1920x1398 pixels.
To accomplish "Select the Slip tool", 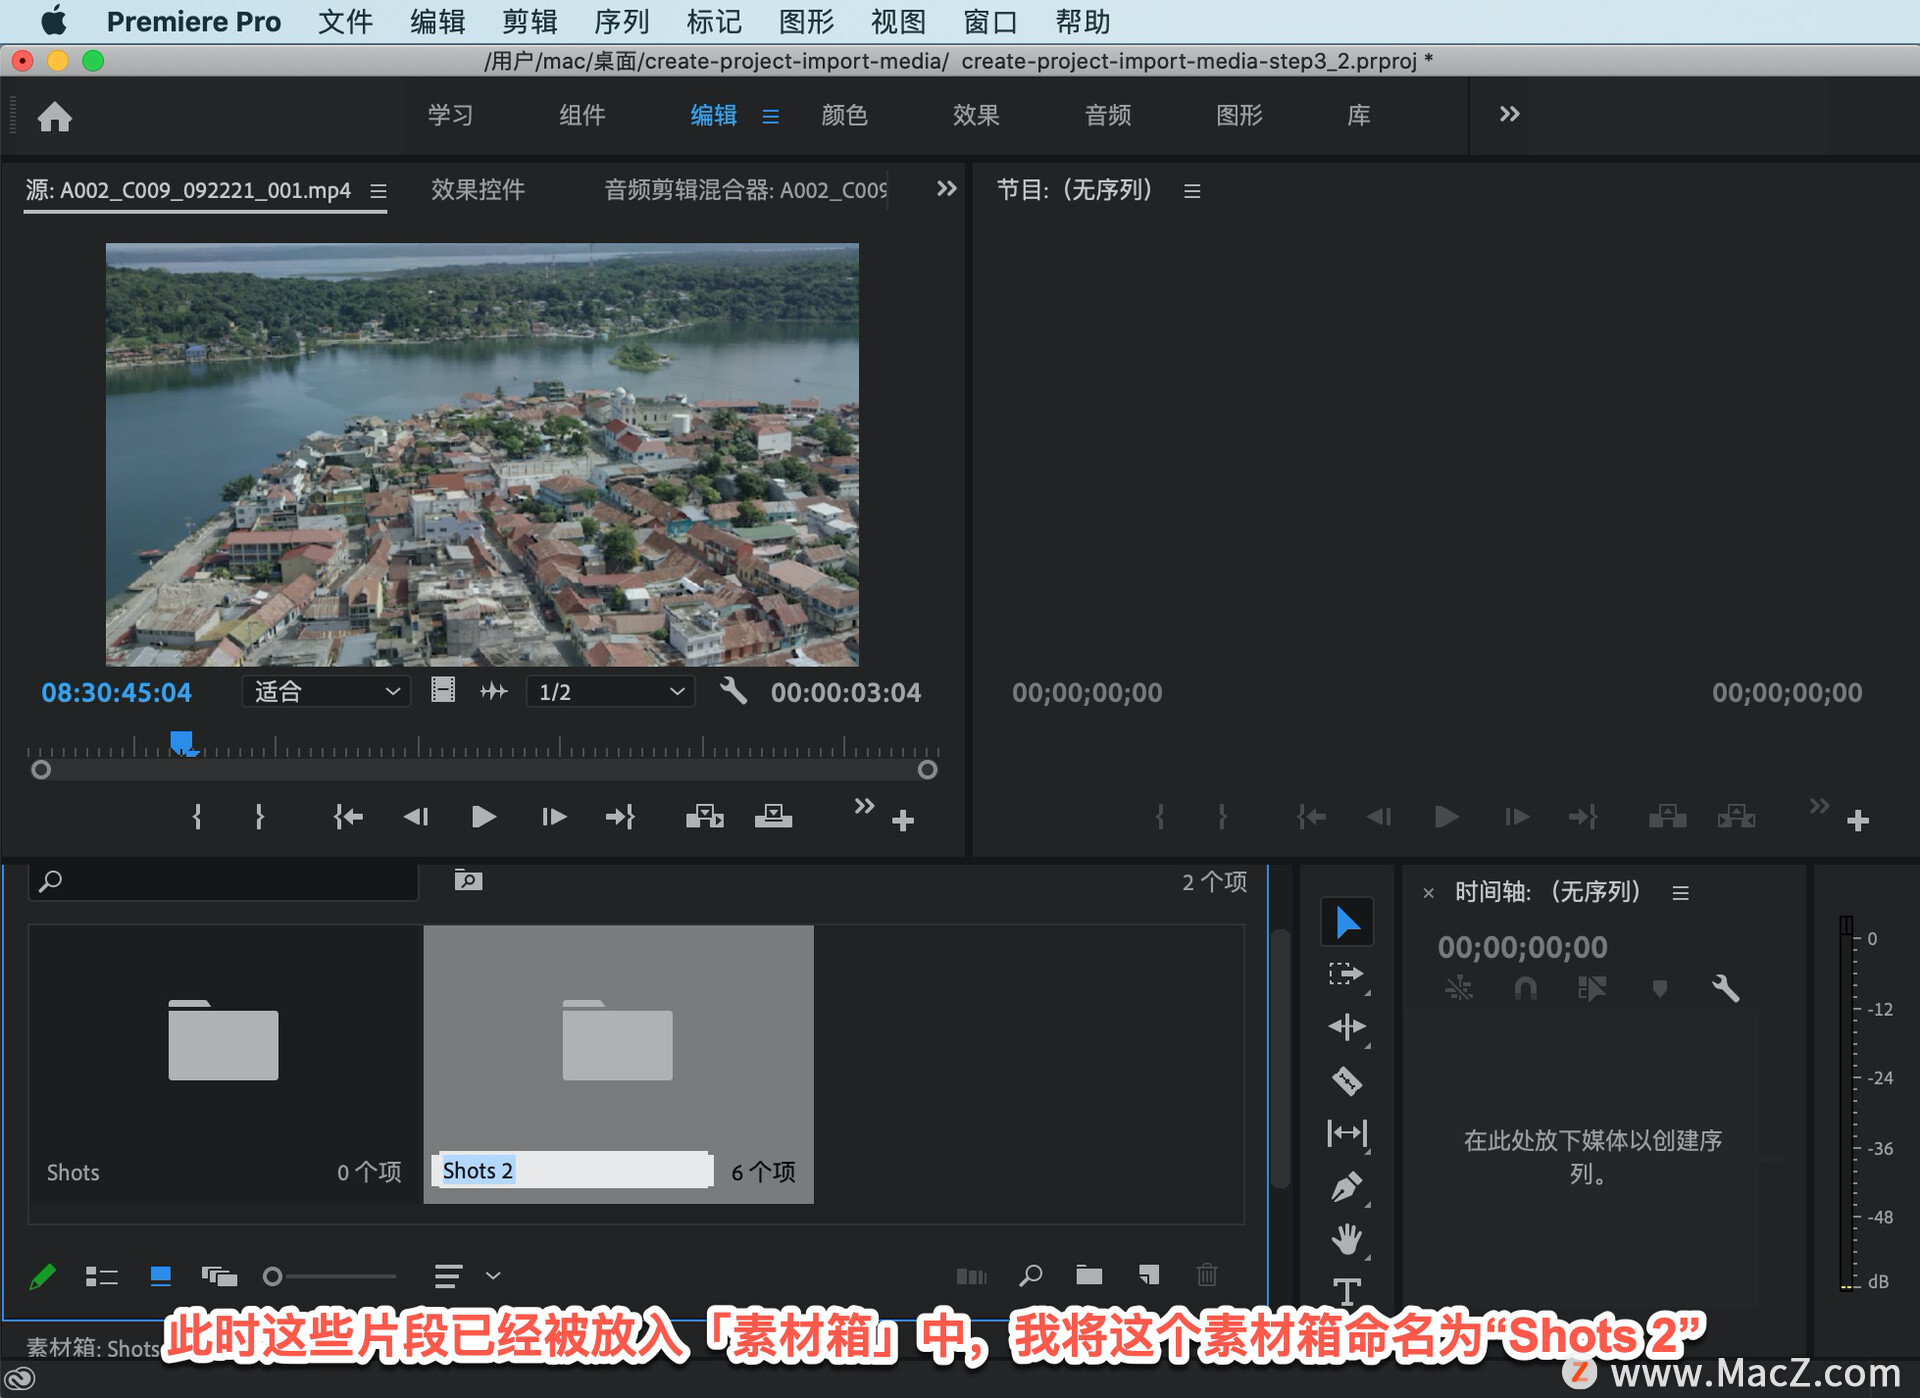I will [x=1347, y=1133].
